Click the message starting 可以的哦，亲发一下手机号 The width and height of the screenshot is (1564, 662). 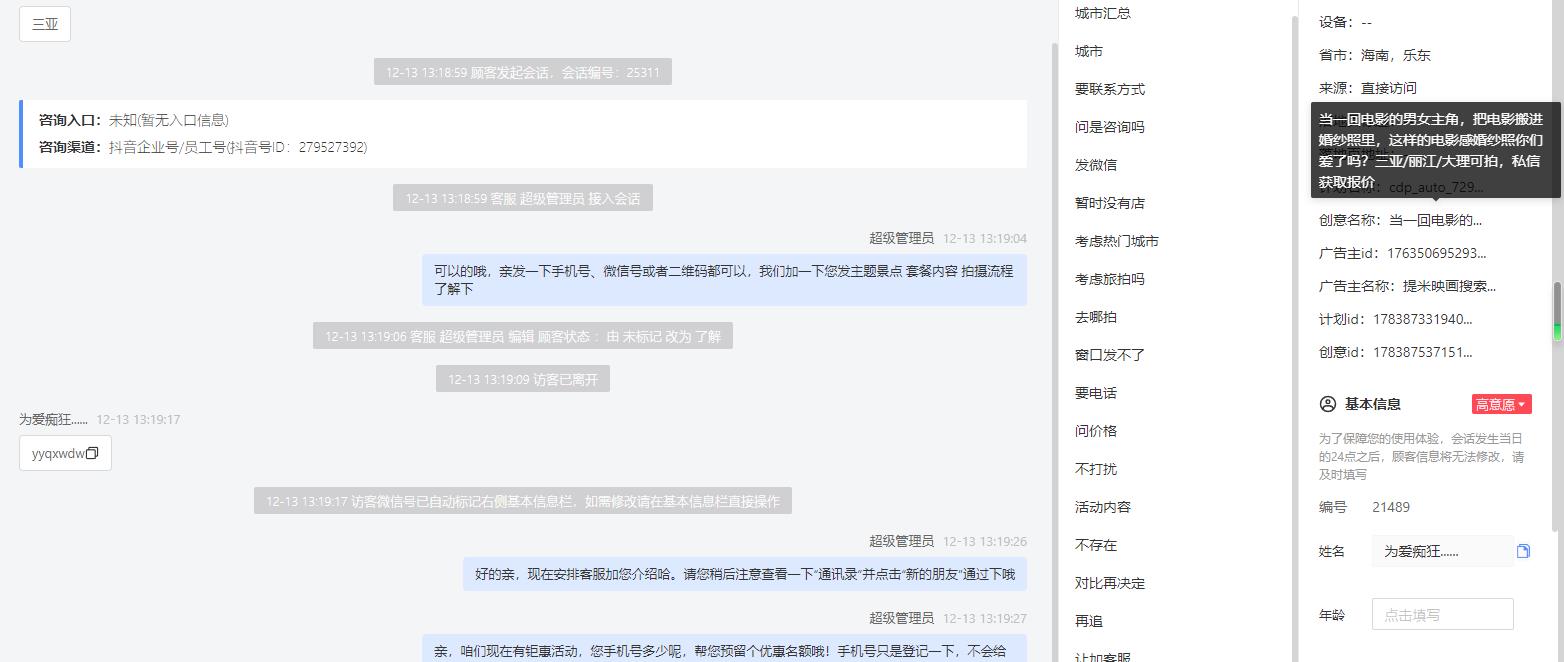(724, 279)
